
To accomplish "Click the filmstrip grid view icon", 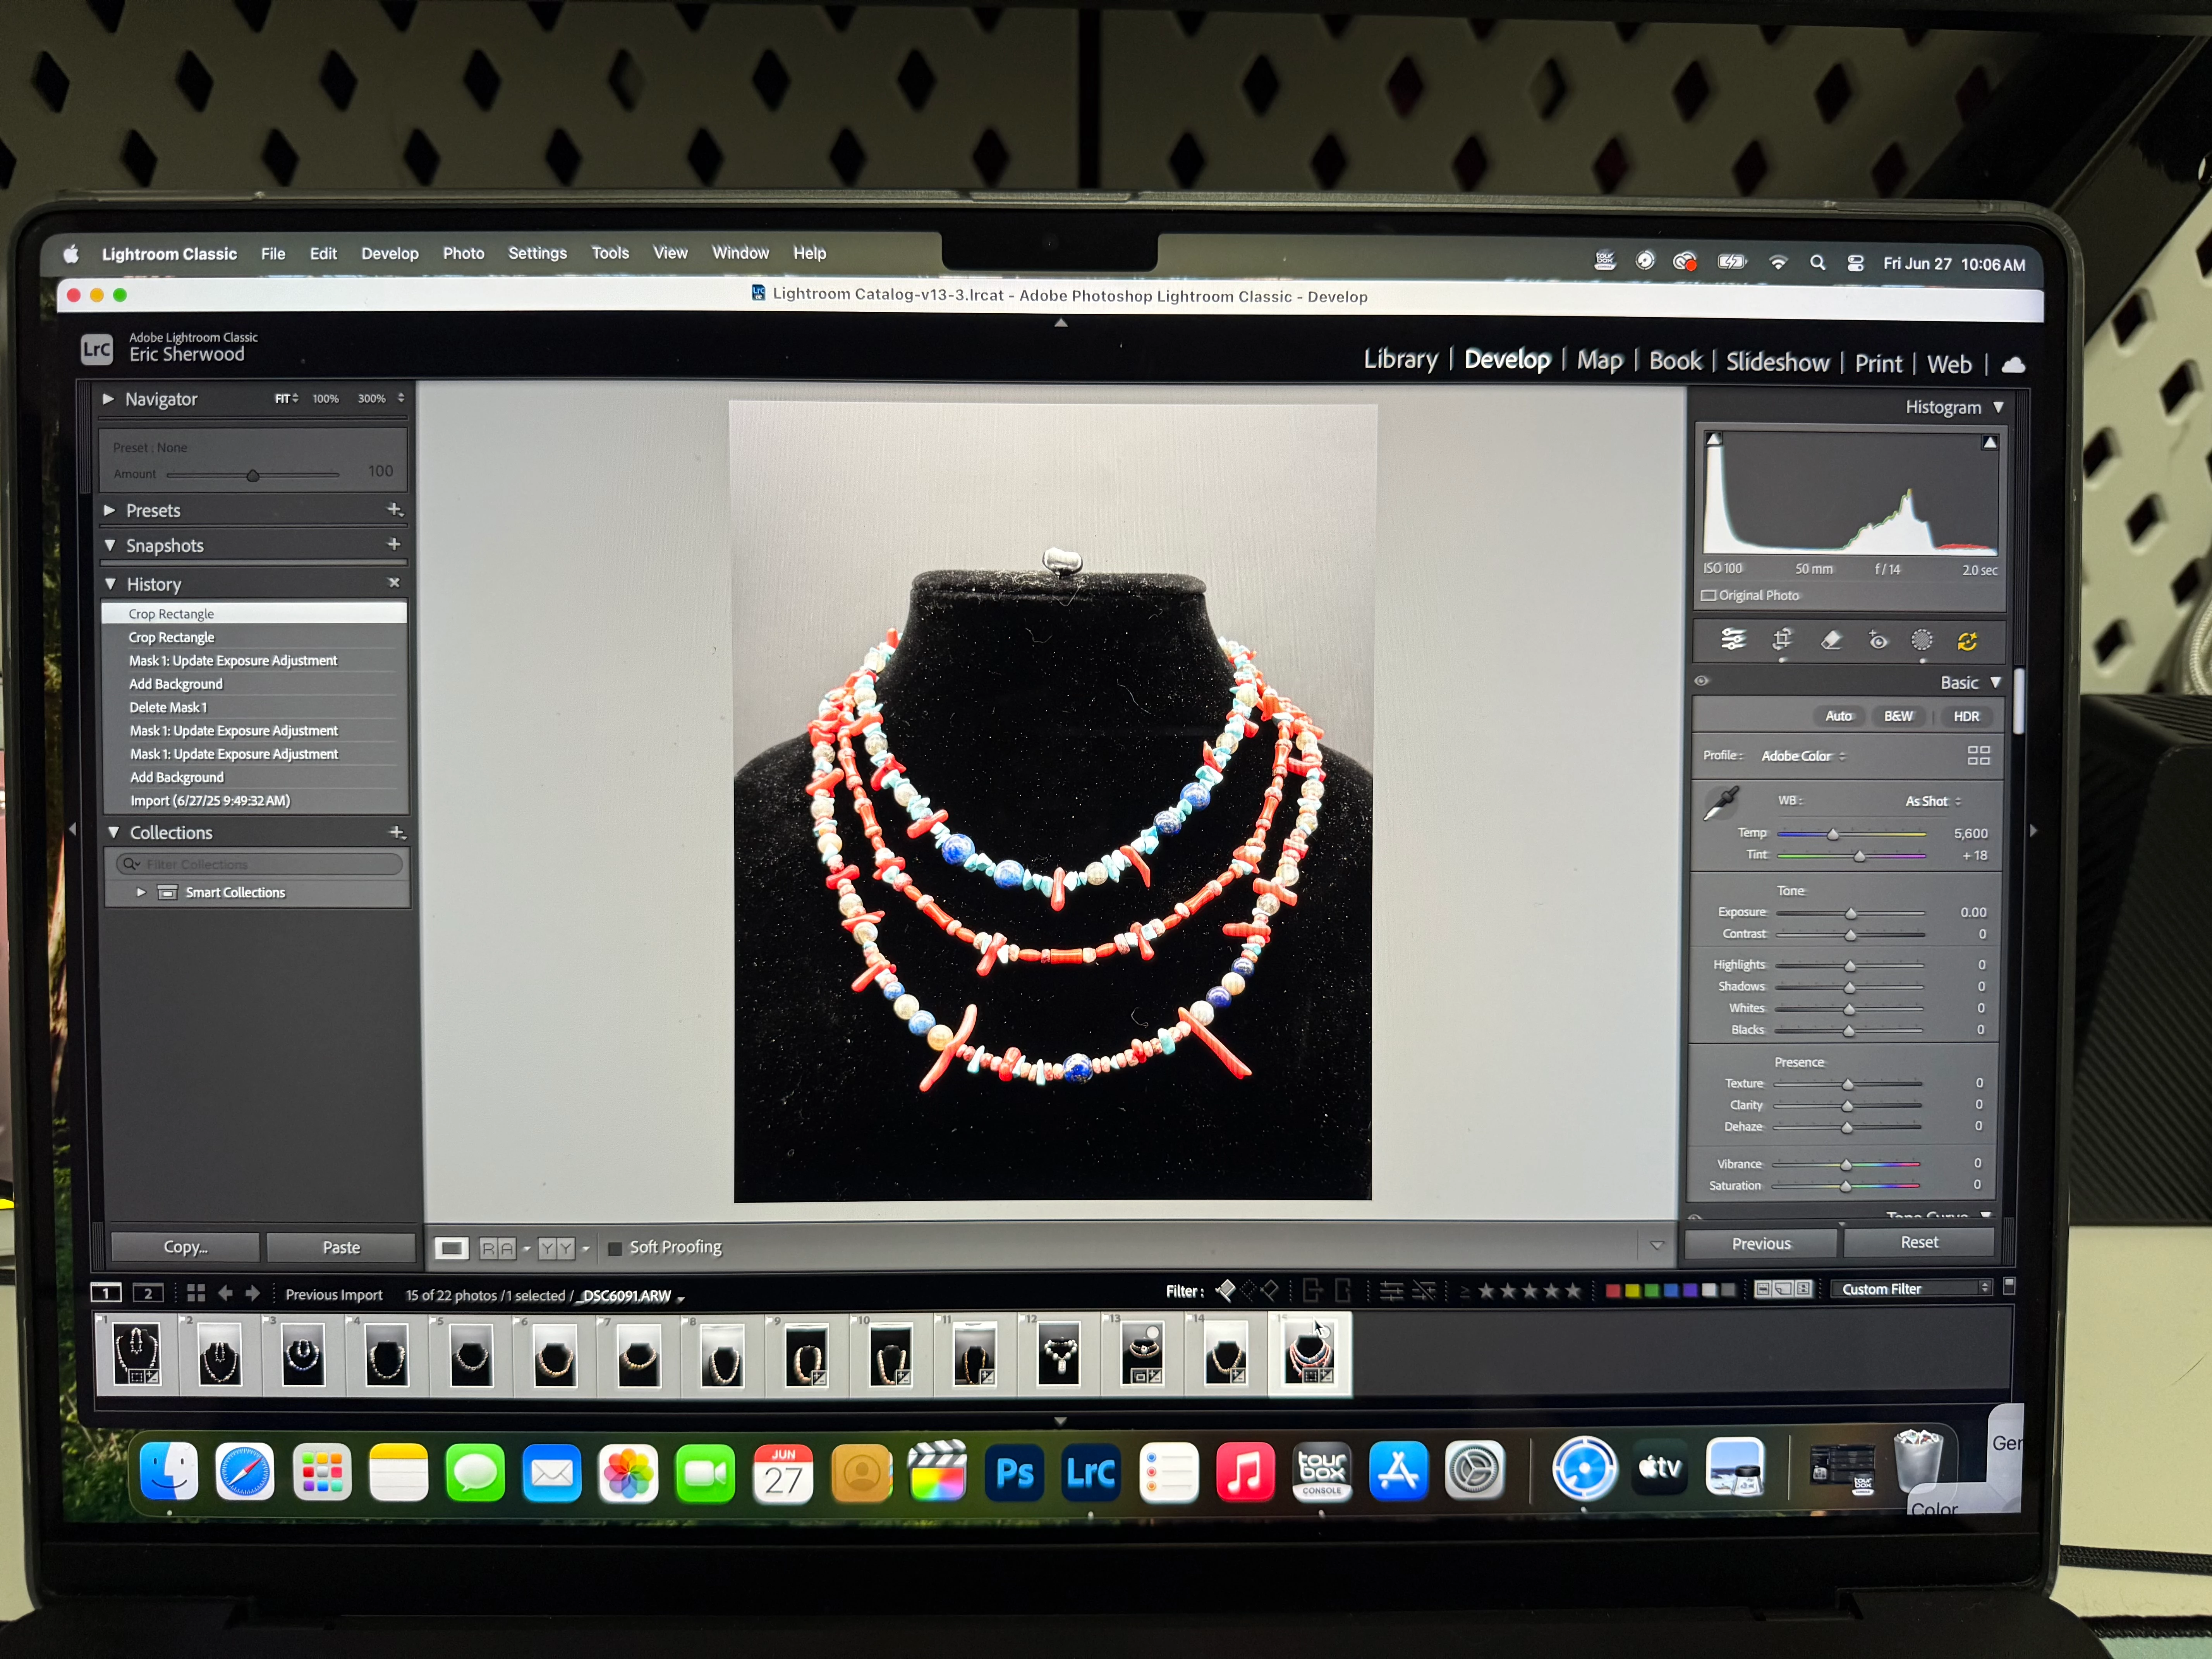I will click(196, 1293).
